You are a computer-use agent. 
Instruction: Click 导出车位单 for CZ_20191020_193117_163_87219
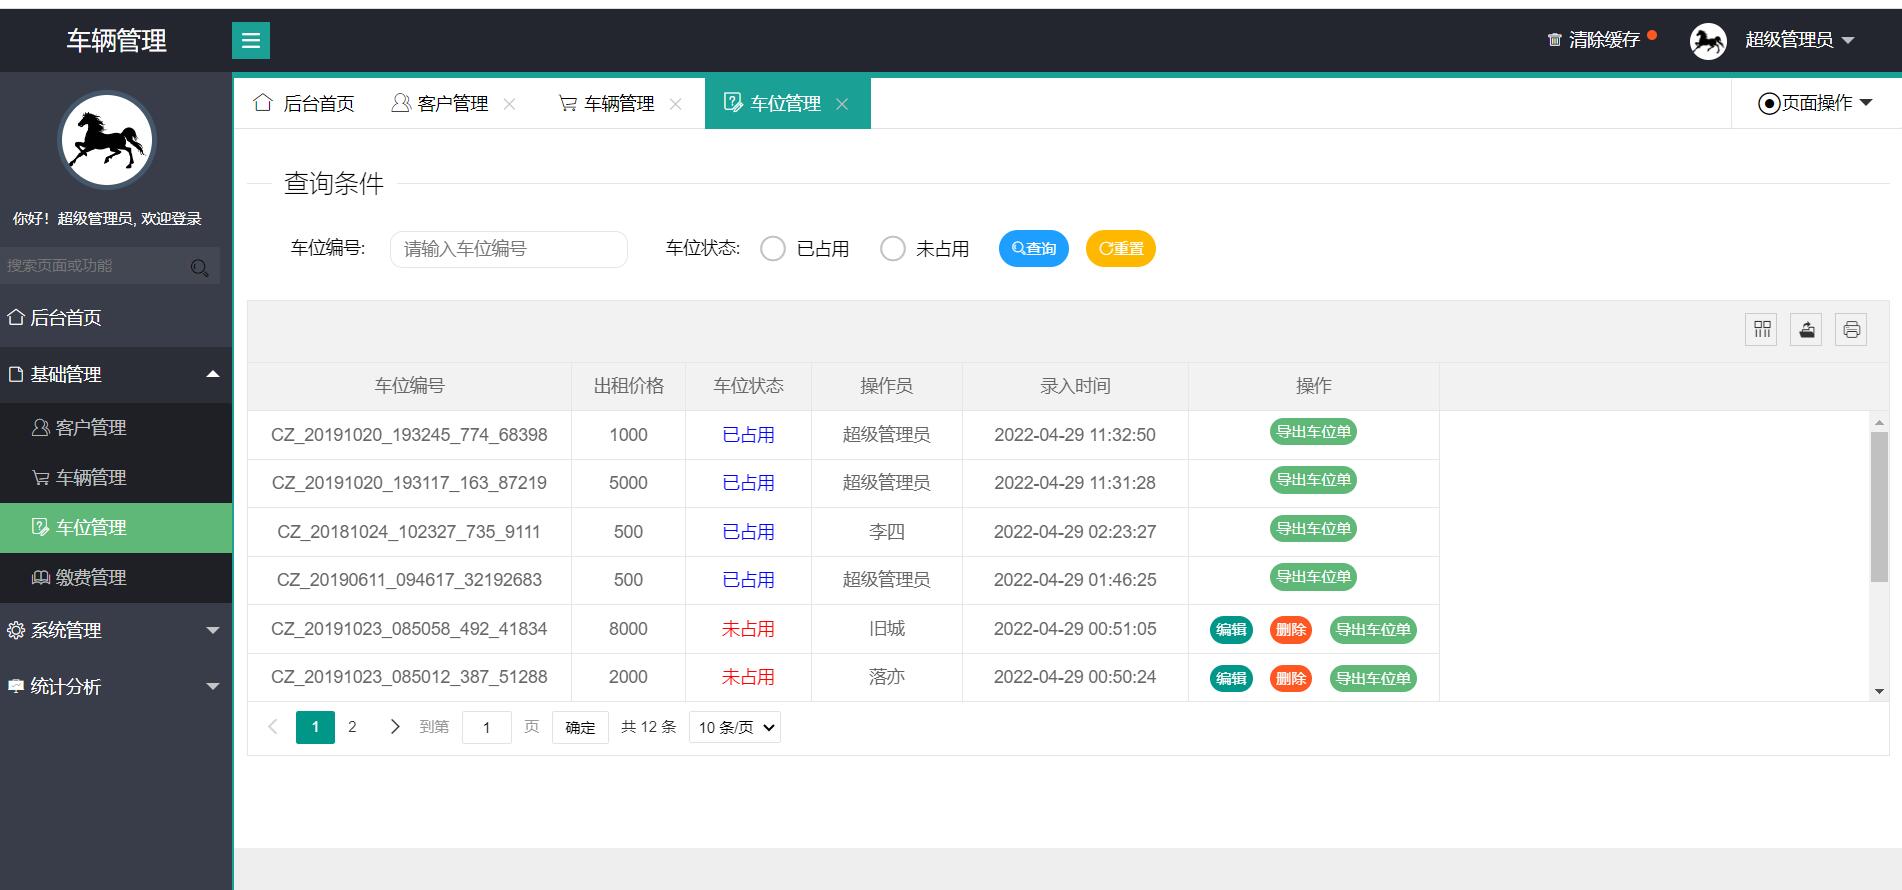1313,480
